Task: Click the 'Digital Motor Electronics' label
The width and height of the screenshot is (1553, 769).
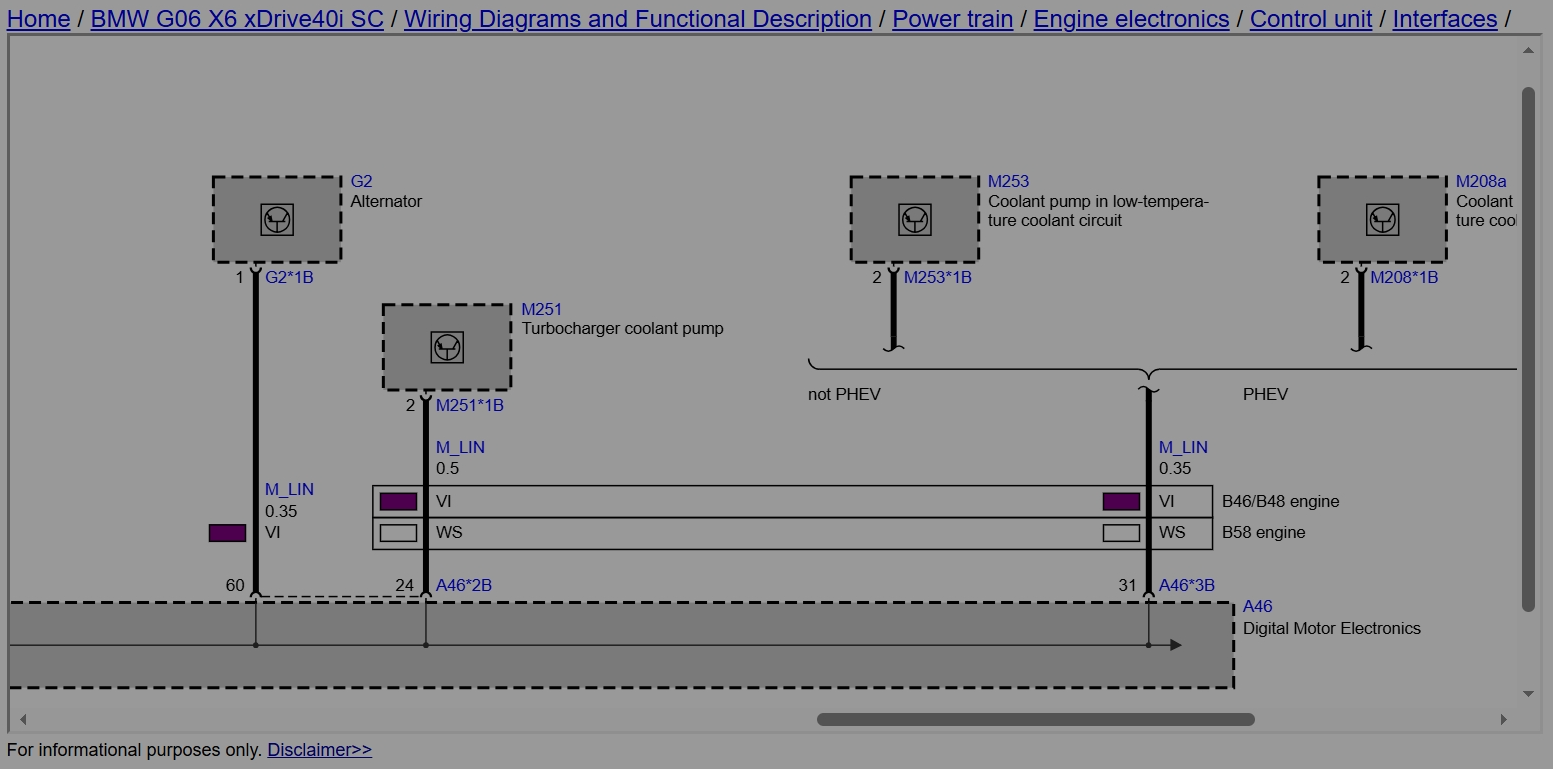Action: (1332, 628)
